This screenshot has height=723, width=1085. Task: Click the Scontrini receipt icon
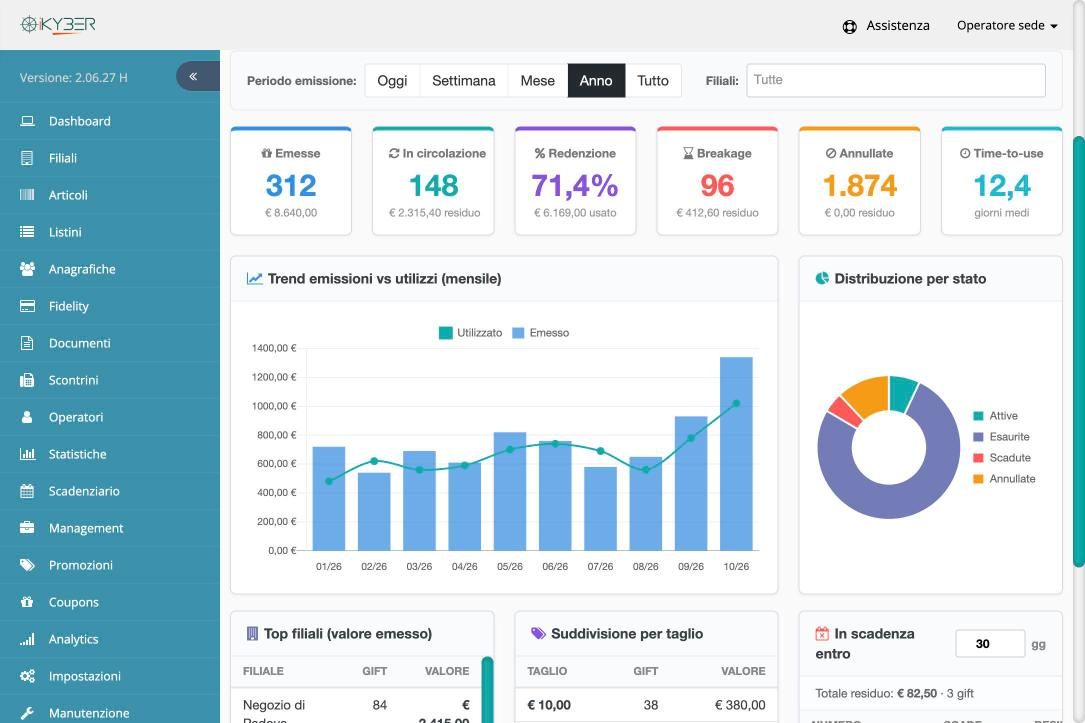(x=27, y=380)
